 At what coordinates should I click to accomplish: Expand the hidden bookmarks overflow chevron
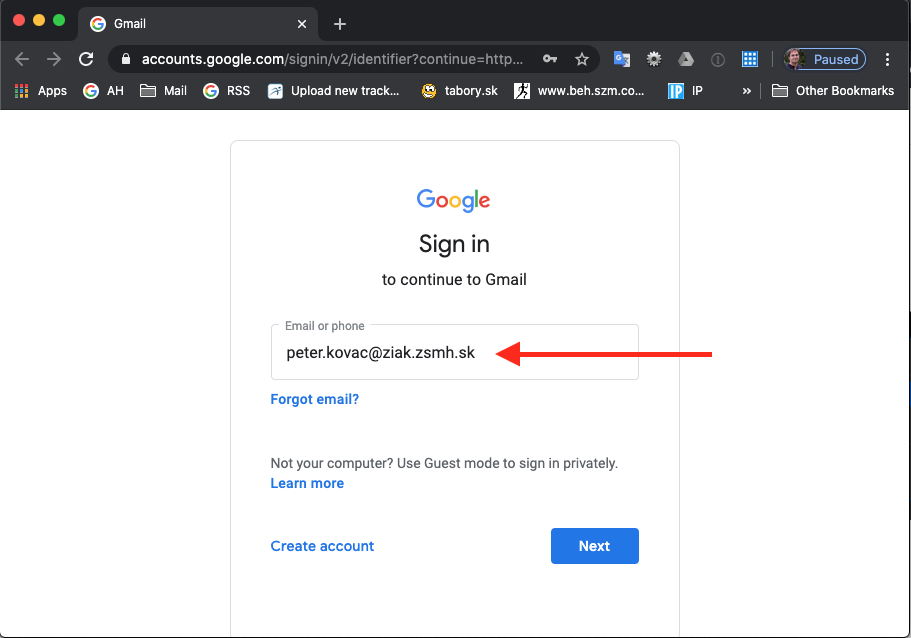point(746,91)
